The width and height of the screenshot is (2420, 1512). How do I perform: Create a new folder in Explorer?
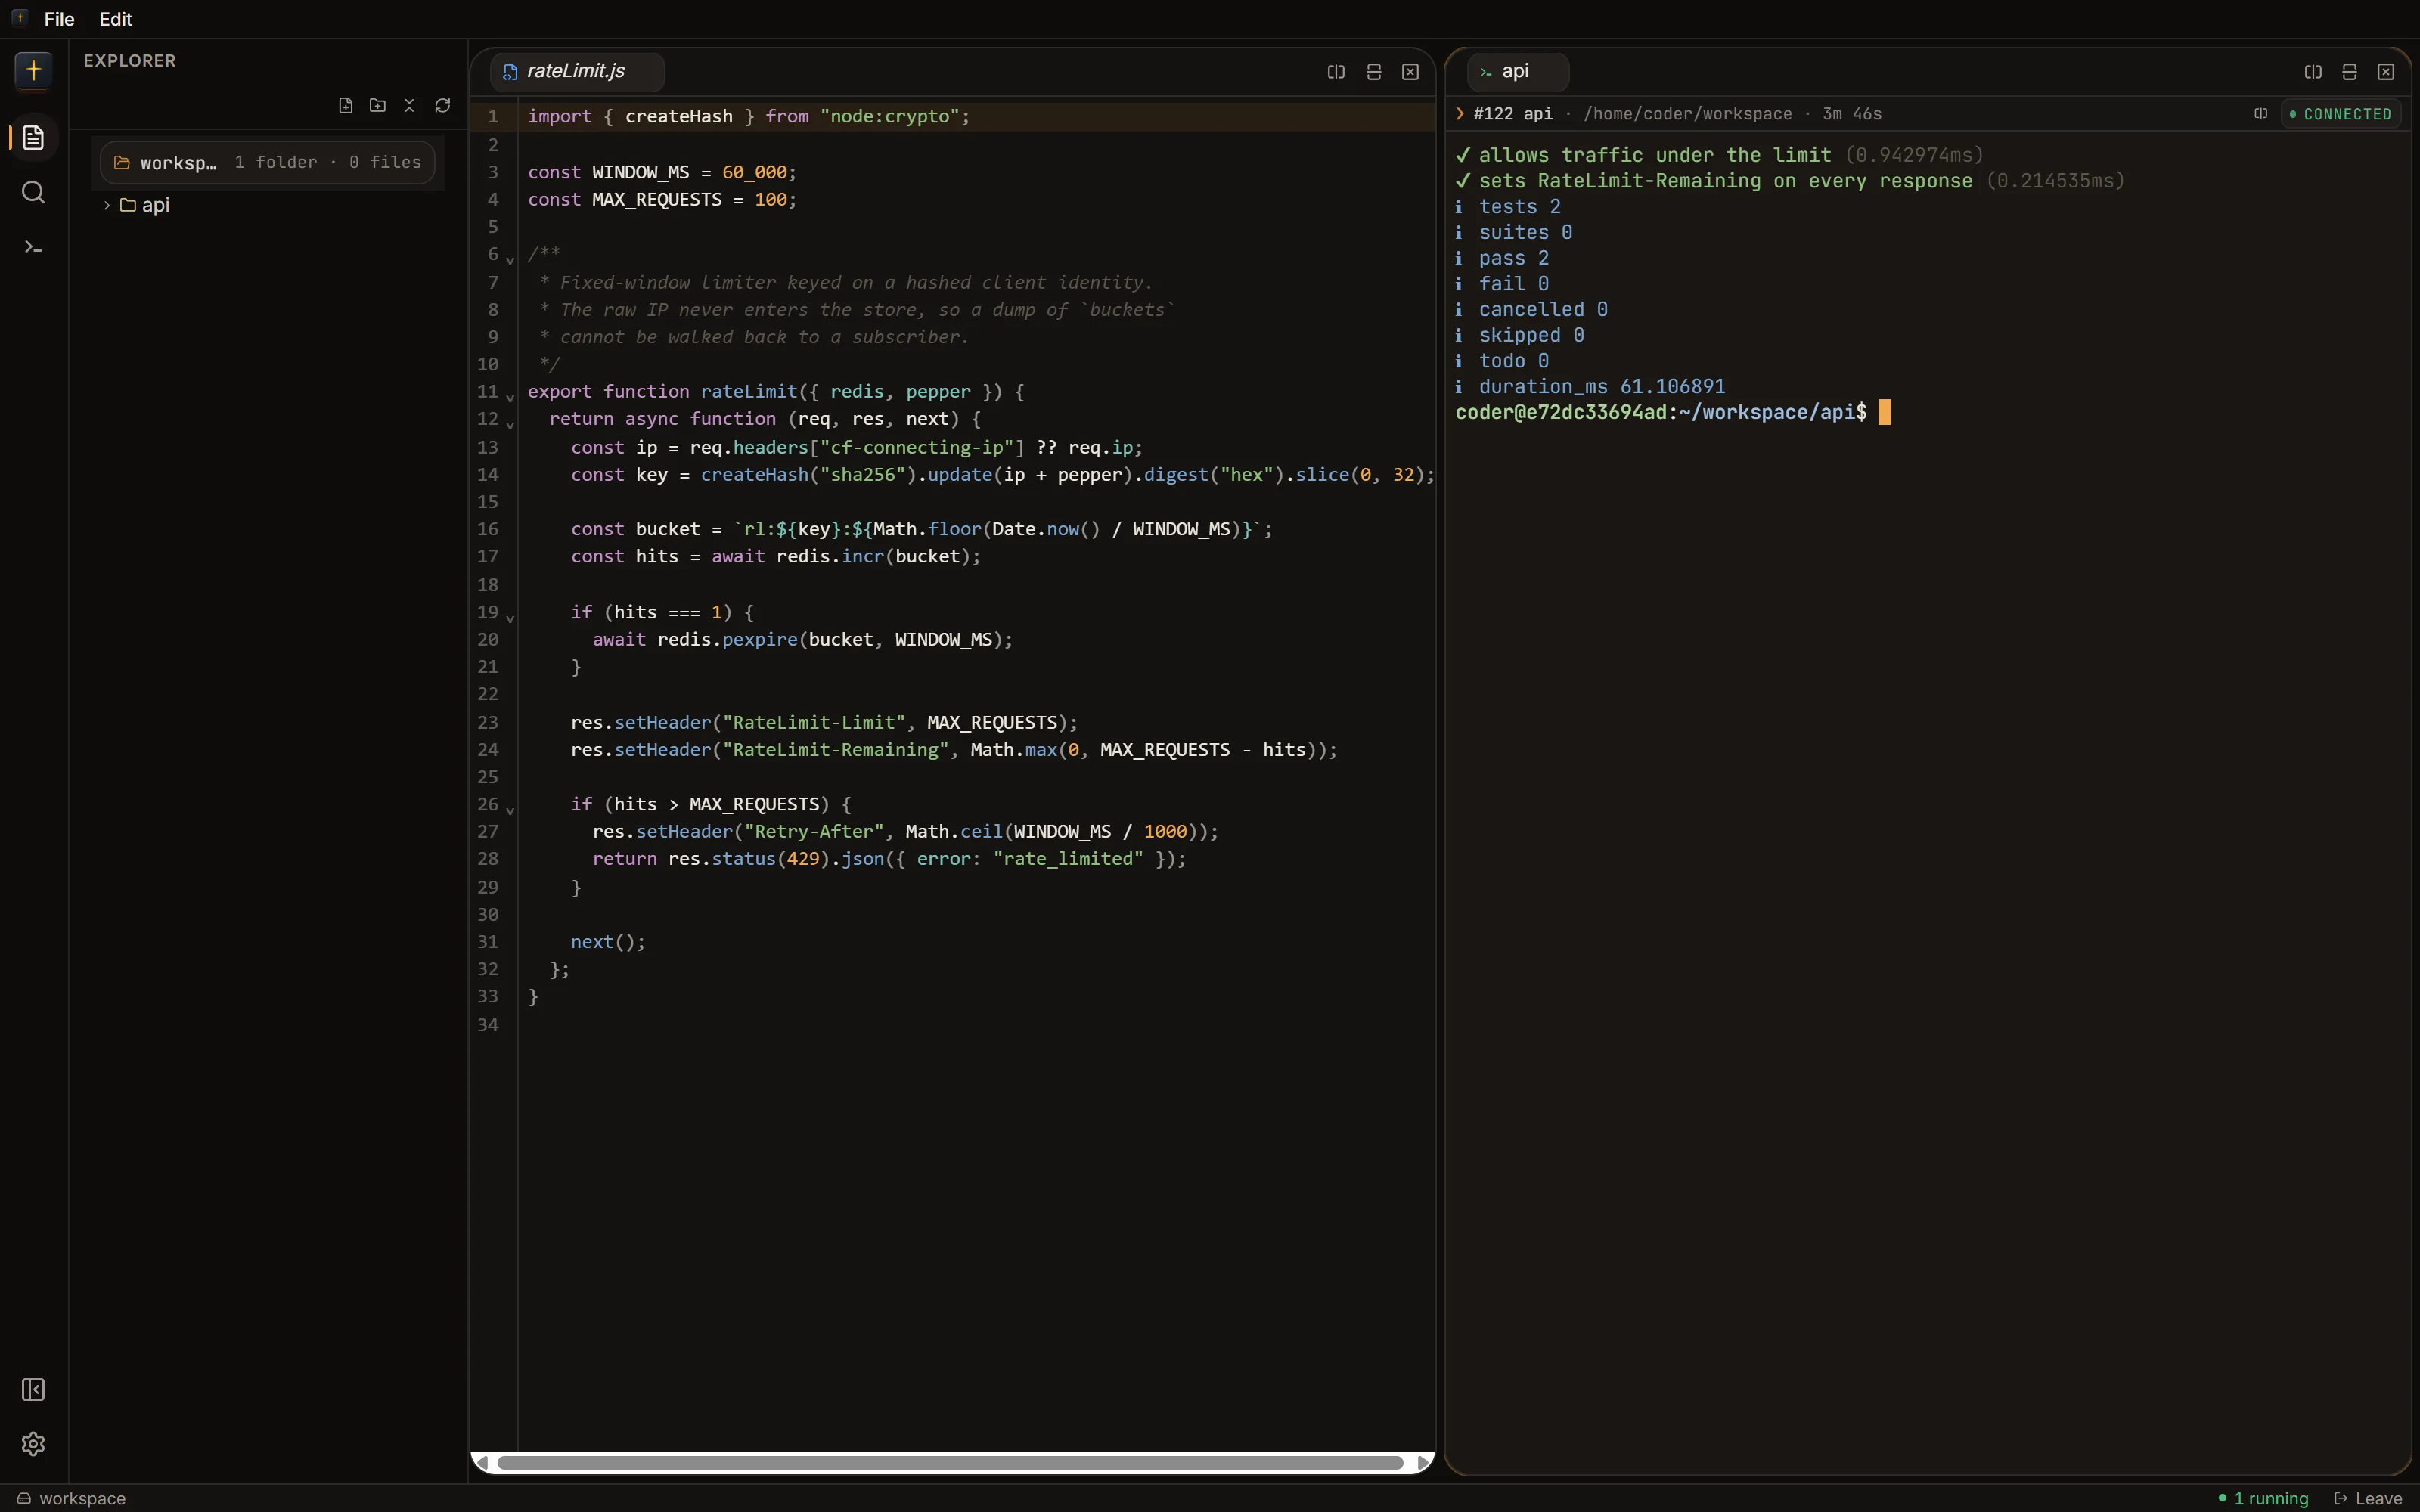point(378,105)
